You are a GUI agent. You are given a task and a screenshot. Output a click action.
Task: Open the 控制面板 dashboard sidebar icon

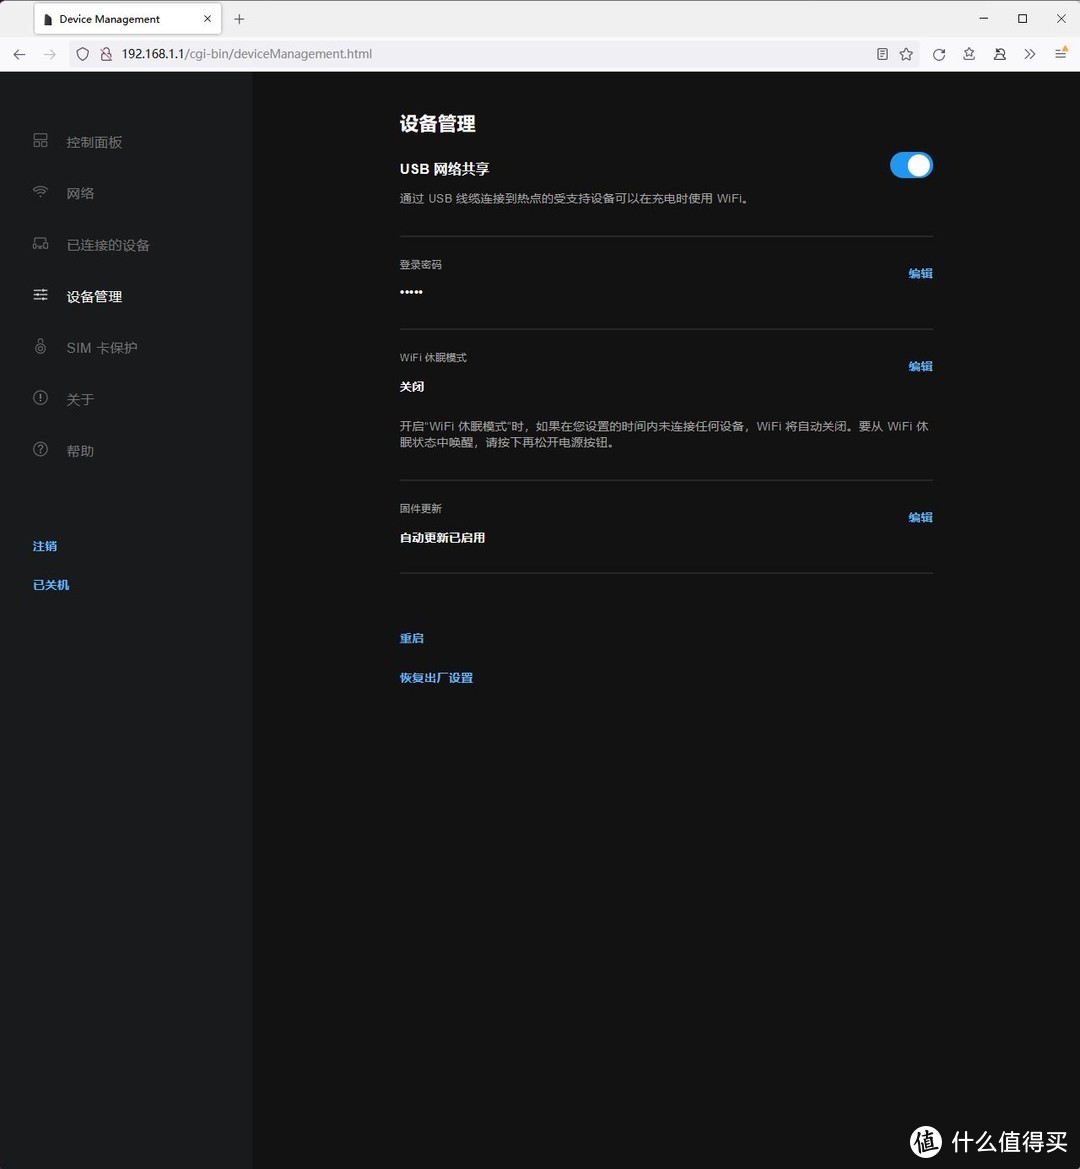(x=40, y=141)
